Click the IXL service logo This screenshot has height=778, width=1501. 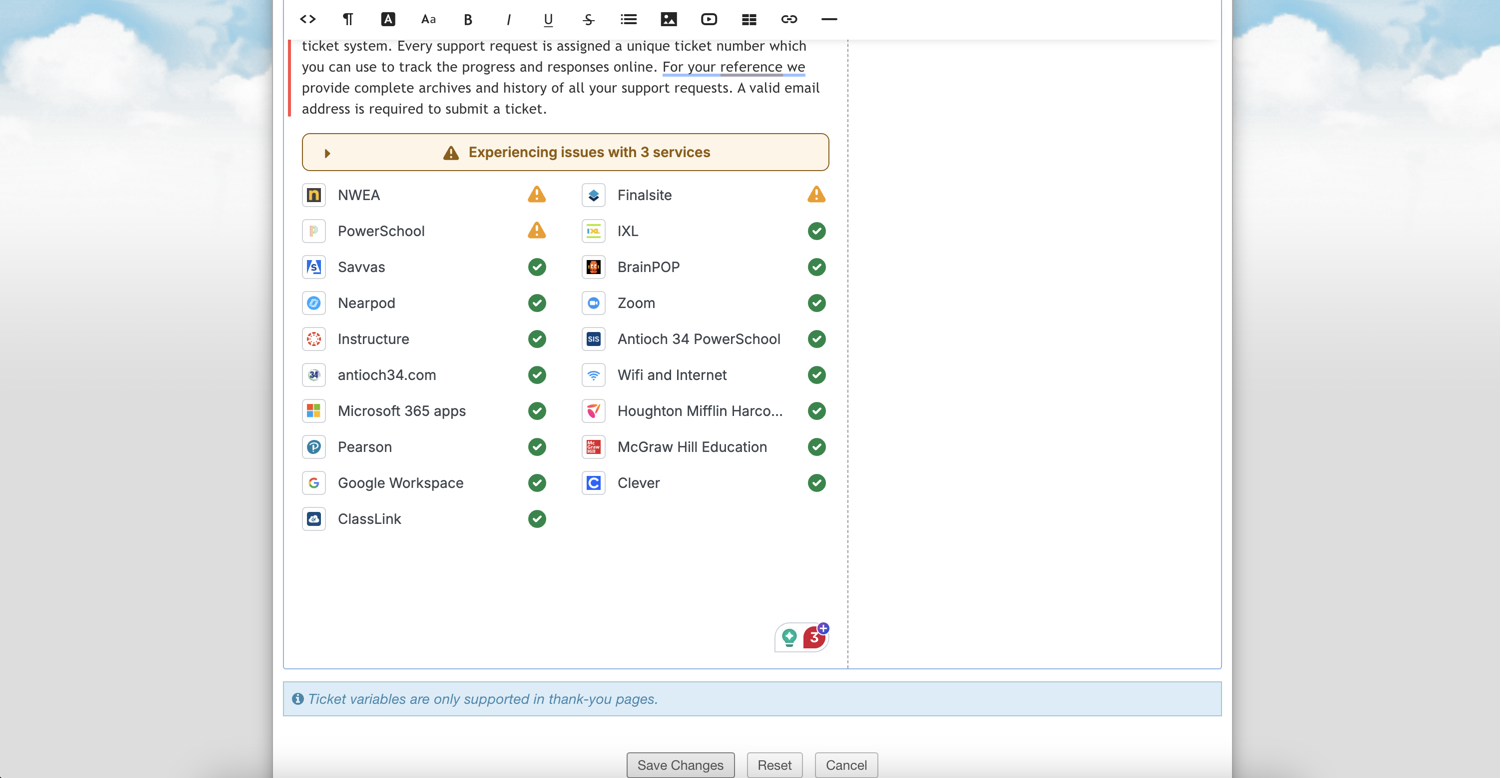pyautogui.click(x=594, y=231)
